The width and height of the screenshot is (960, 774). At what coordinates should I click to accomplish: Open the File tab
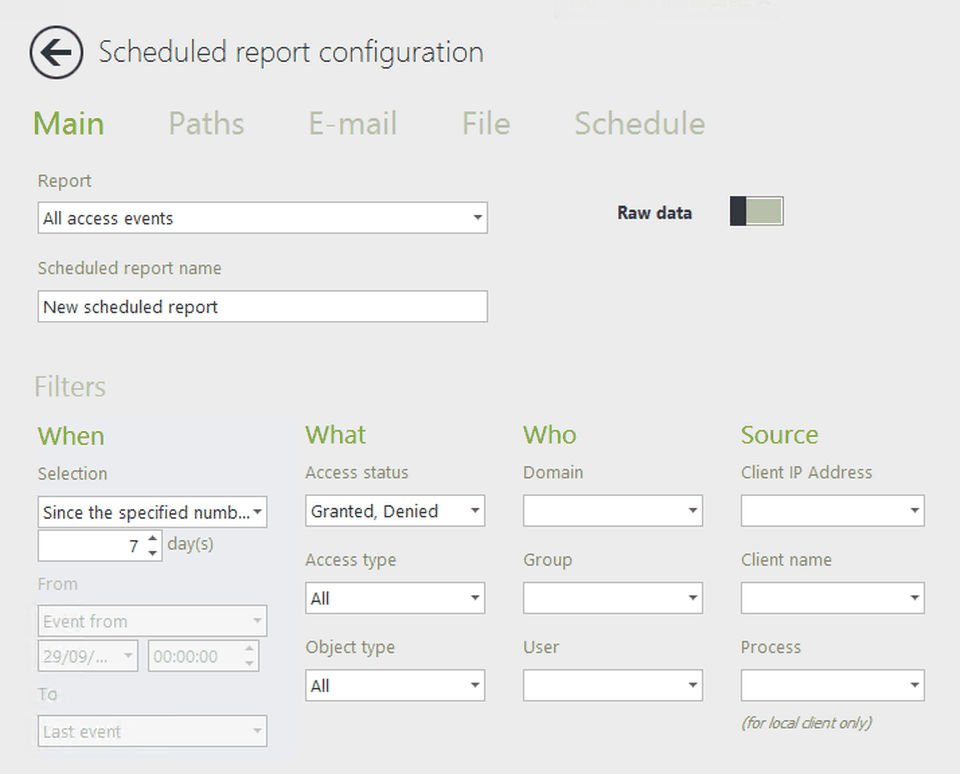[485, 124]
